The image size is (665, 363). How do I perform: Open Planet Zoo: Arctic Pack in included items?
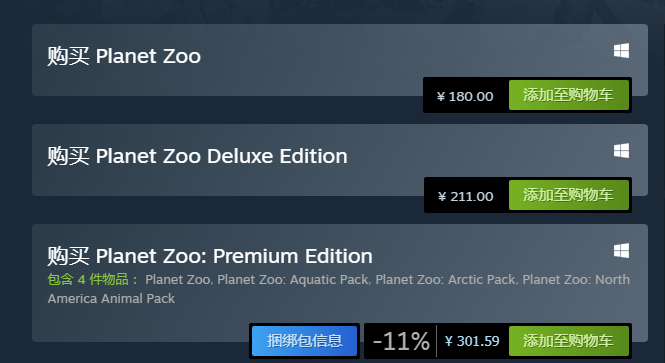446,280
